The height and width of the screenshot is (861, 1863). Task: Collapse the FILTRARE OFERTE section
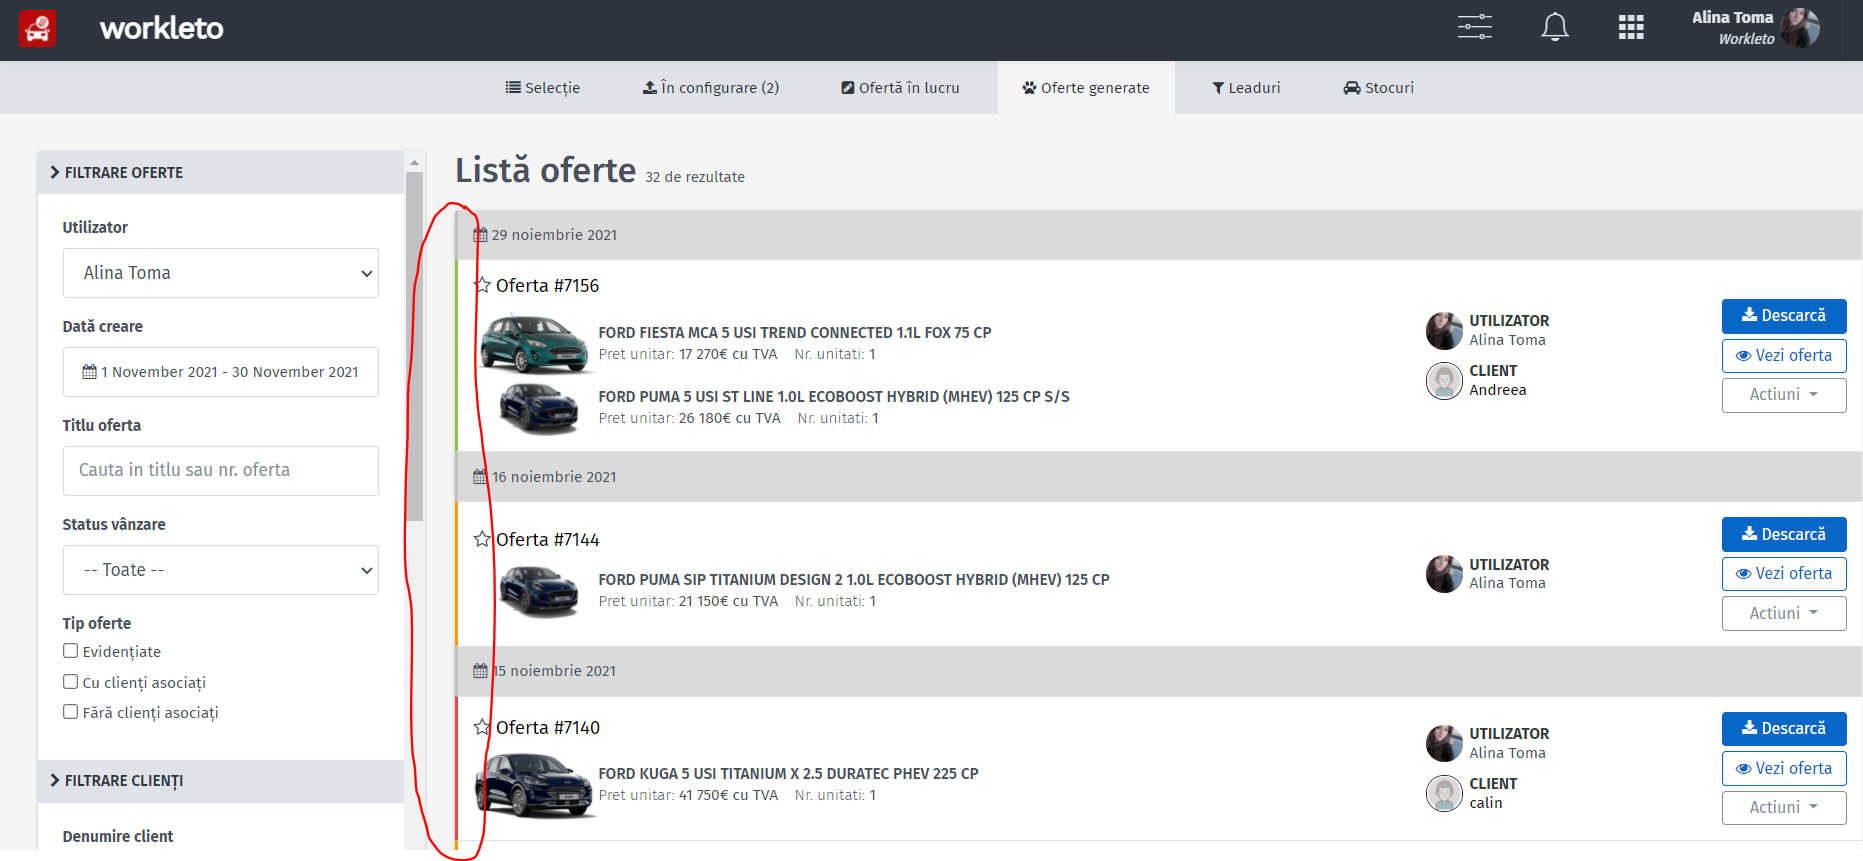coord(221,172)
